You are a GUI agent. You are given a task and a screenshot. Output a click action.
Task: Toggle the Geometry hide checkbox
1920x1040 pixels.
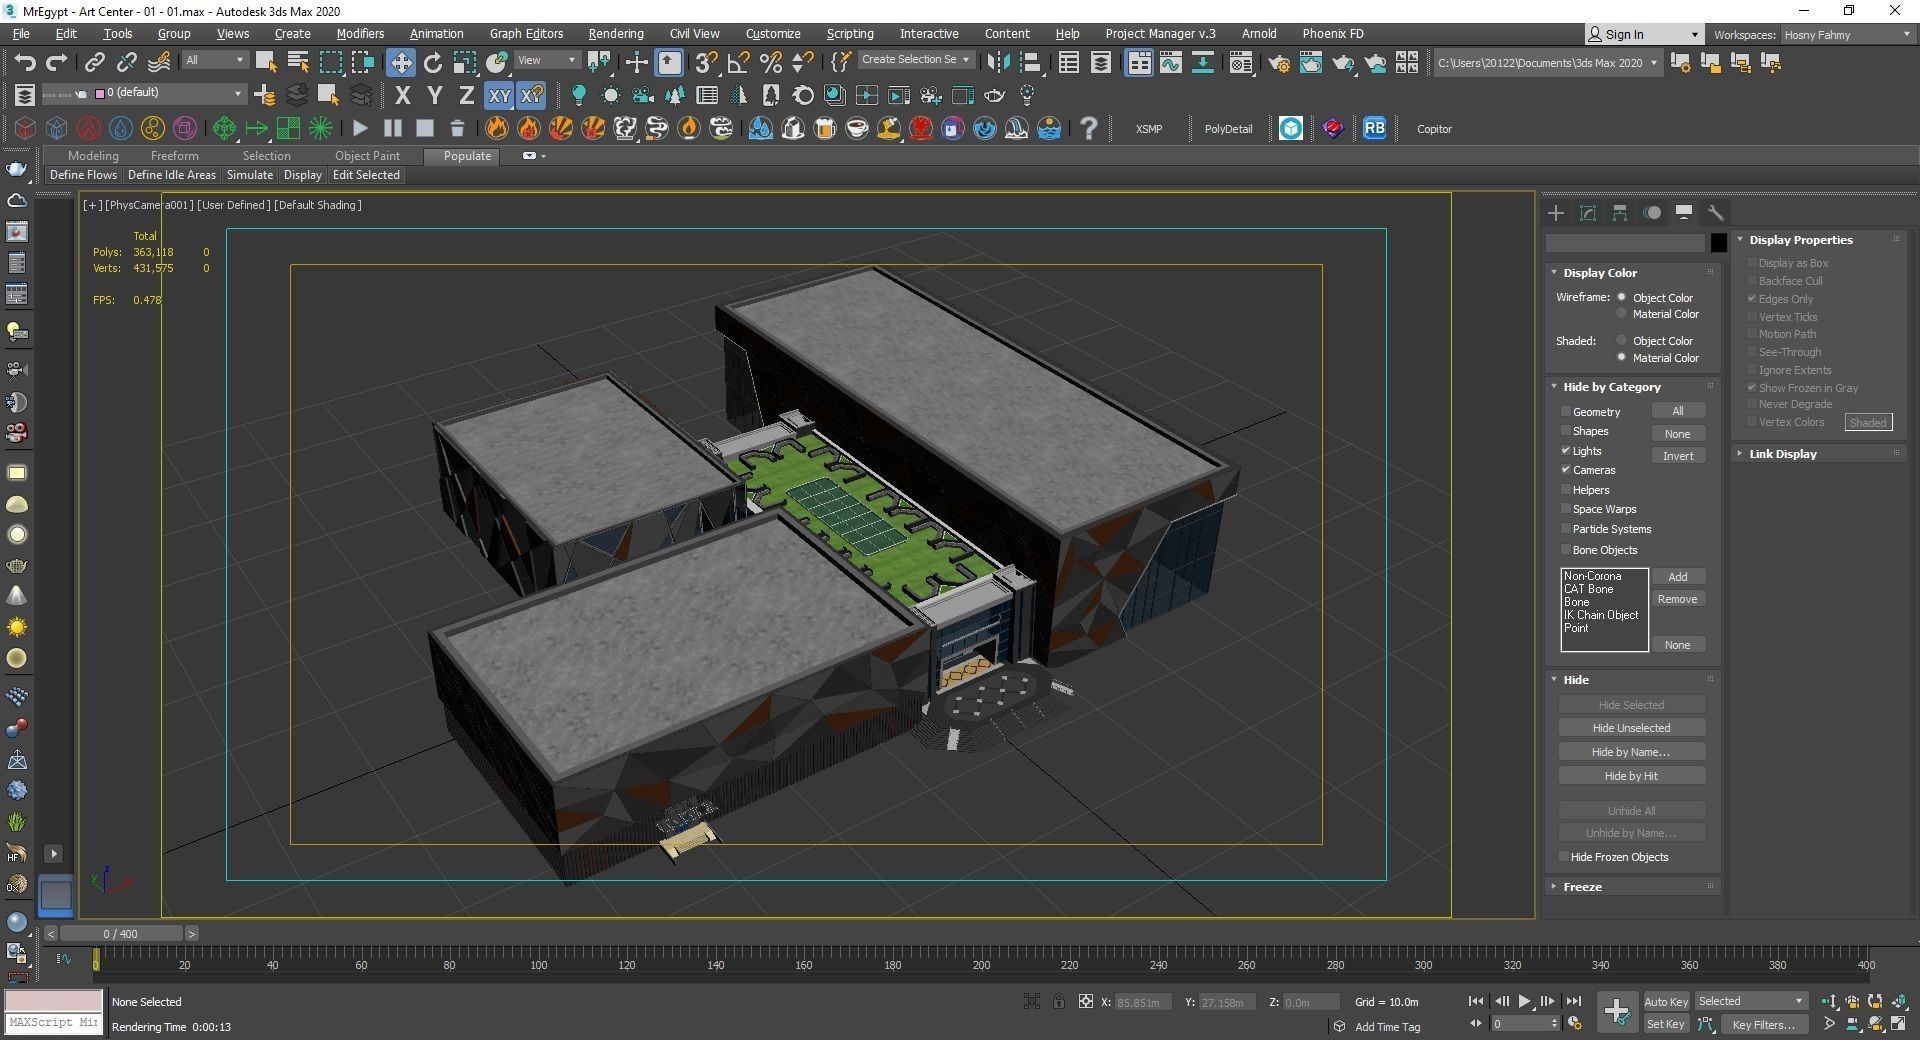point(1566,412)
